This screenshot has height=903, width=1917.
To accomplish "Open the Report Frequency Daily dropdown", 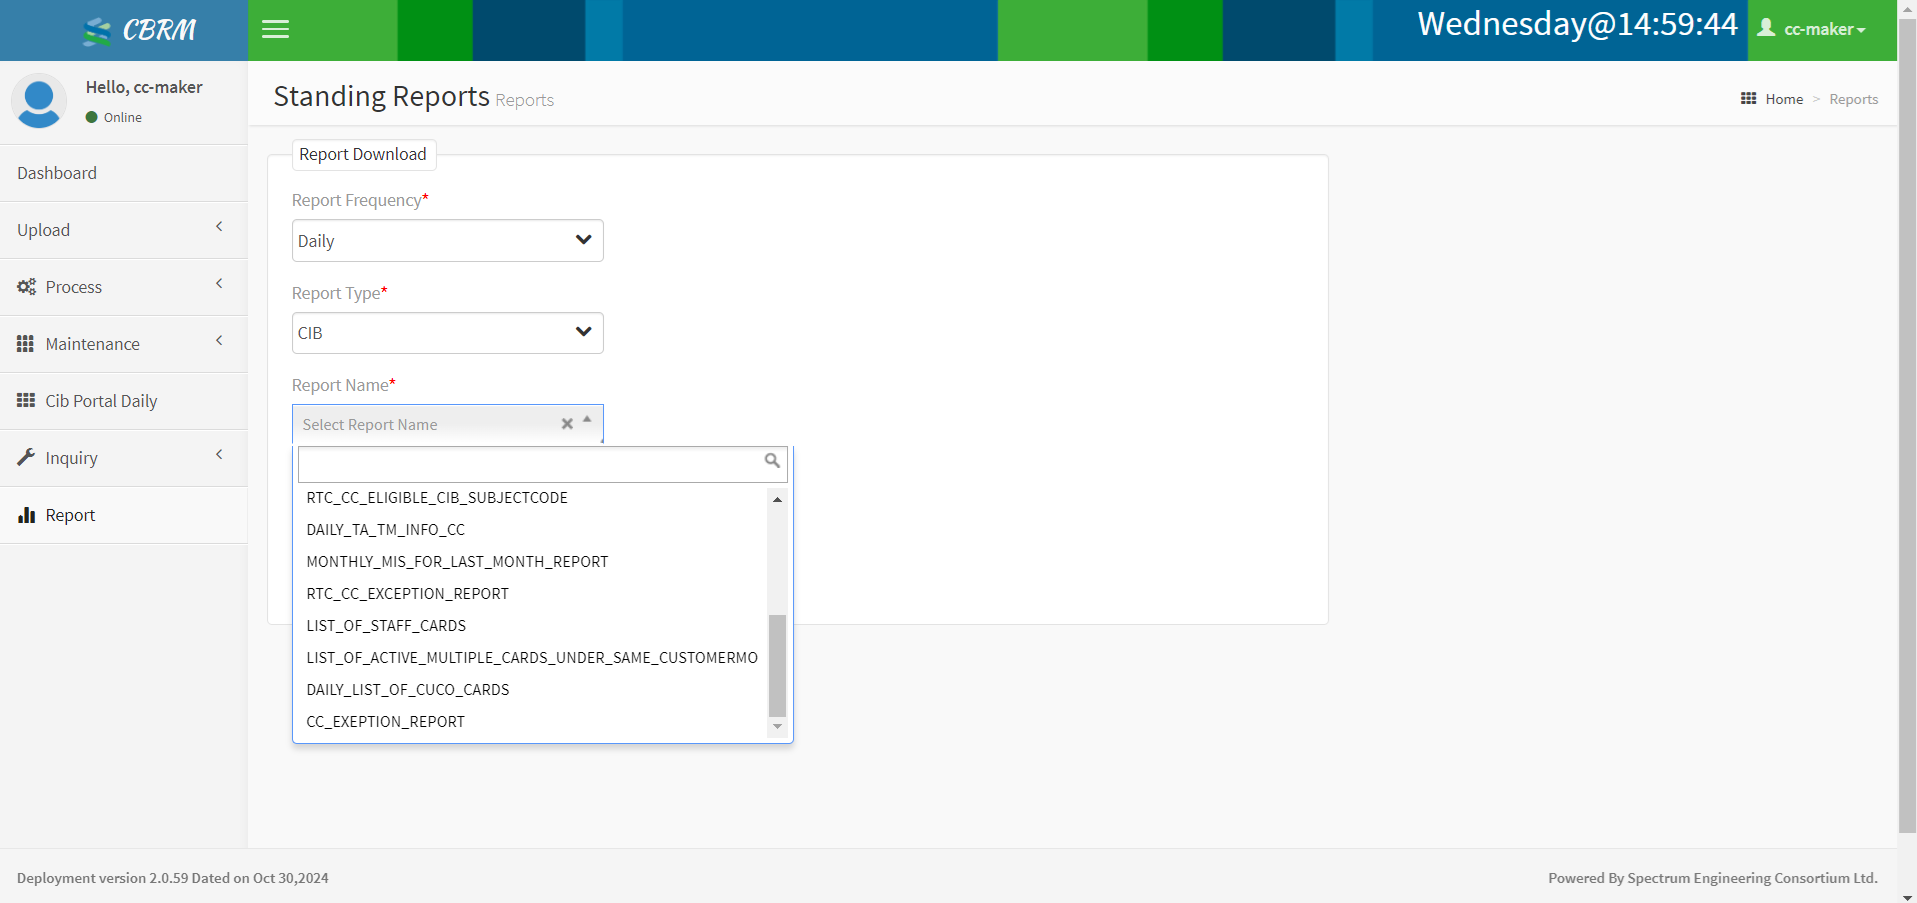I will pos(448,241).
